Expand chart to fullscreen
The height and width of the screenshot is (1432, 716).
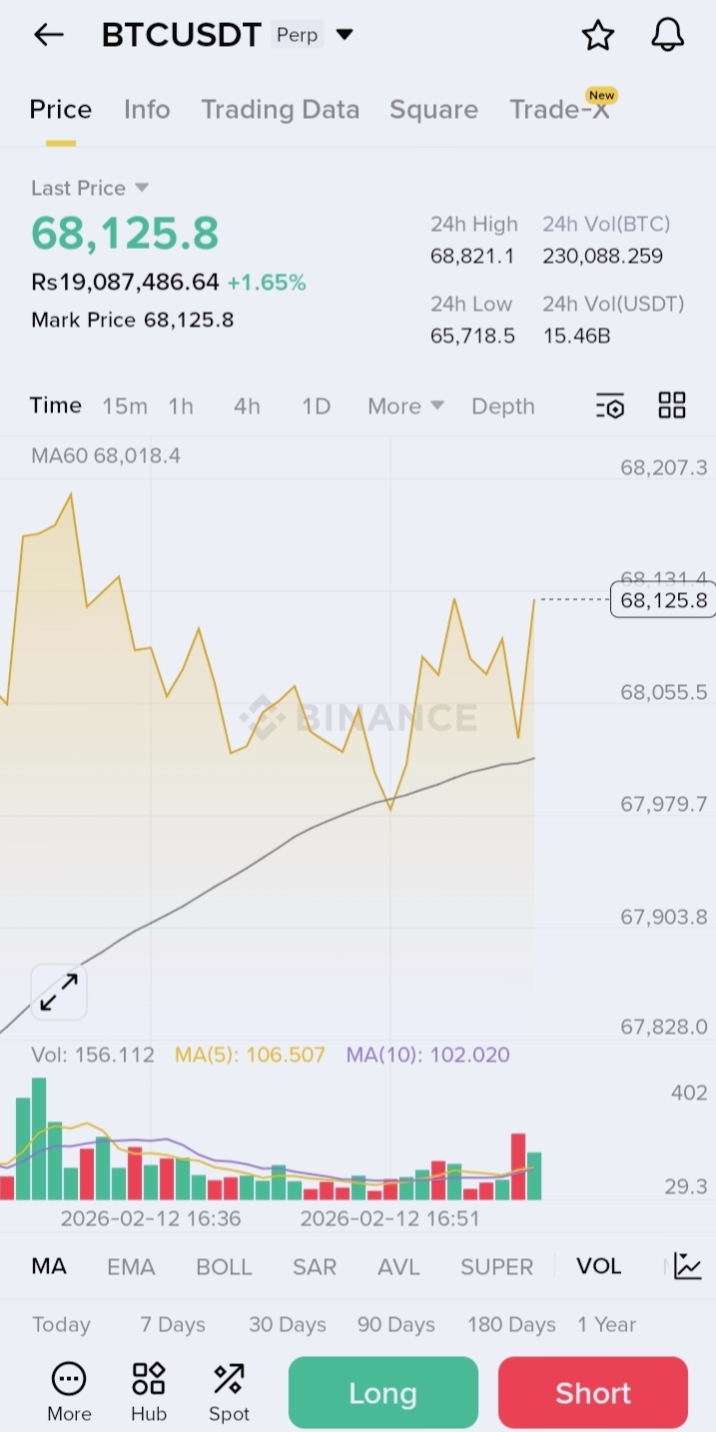click(59, 992)
